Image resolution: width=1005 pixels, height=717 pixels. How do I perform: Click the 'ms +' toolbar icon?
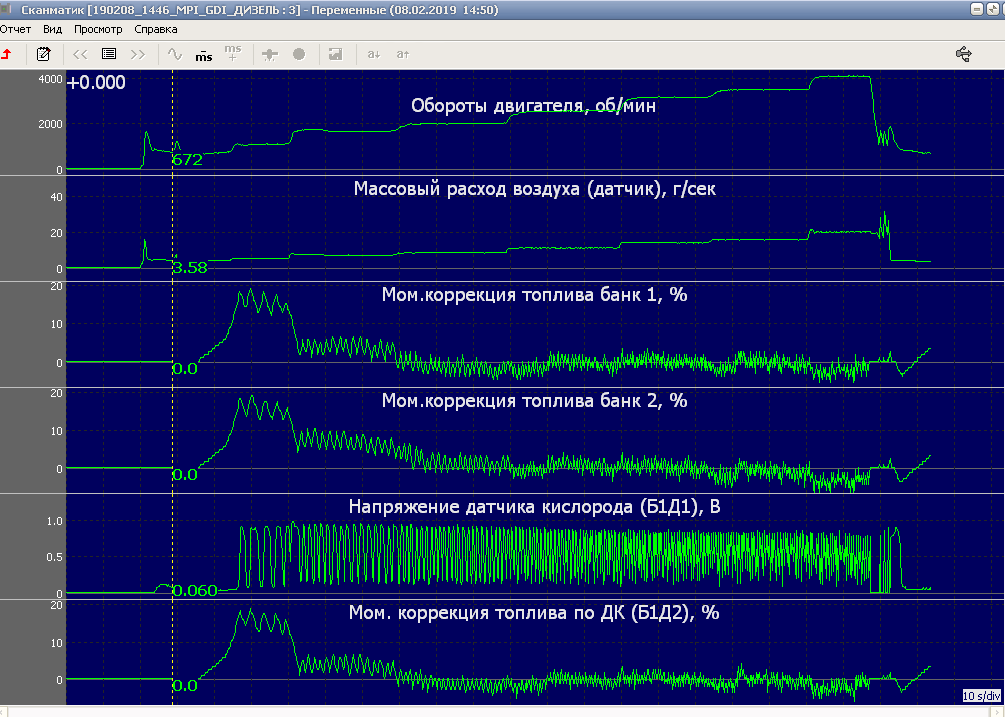(x=232, y=54)
